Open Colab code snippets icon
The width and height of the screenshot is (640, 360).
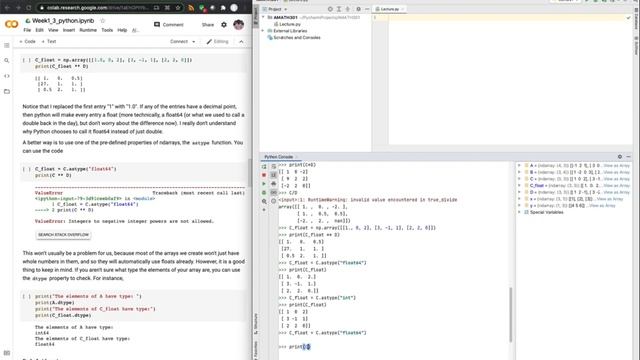(7, 76)
